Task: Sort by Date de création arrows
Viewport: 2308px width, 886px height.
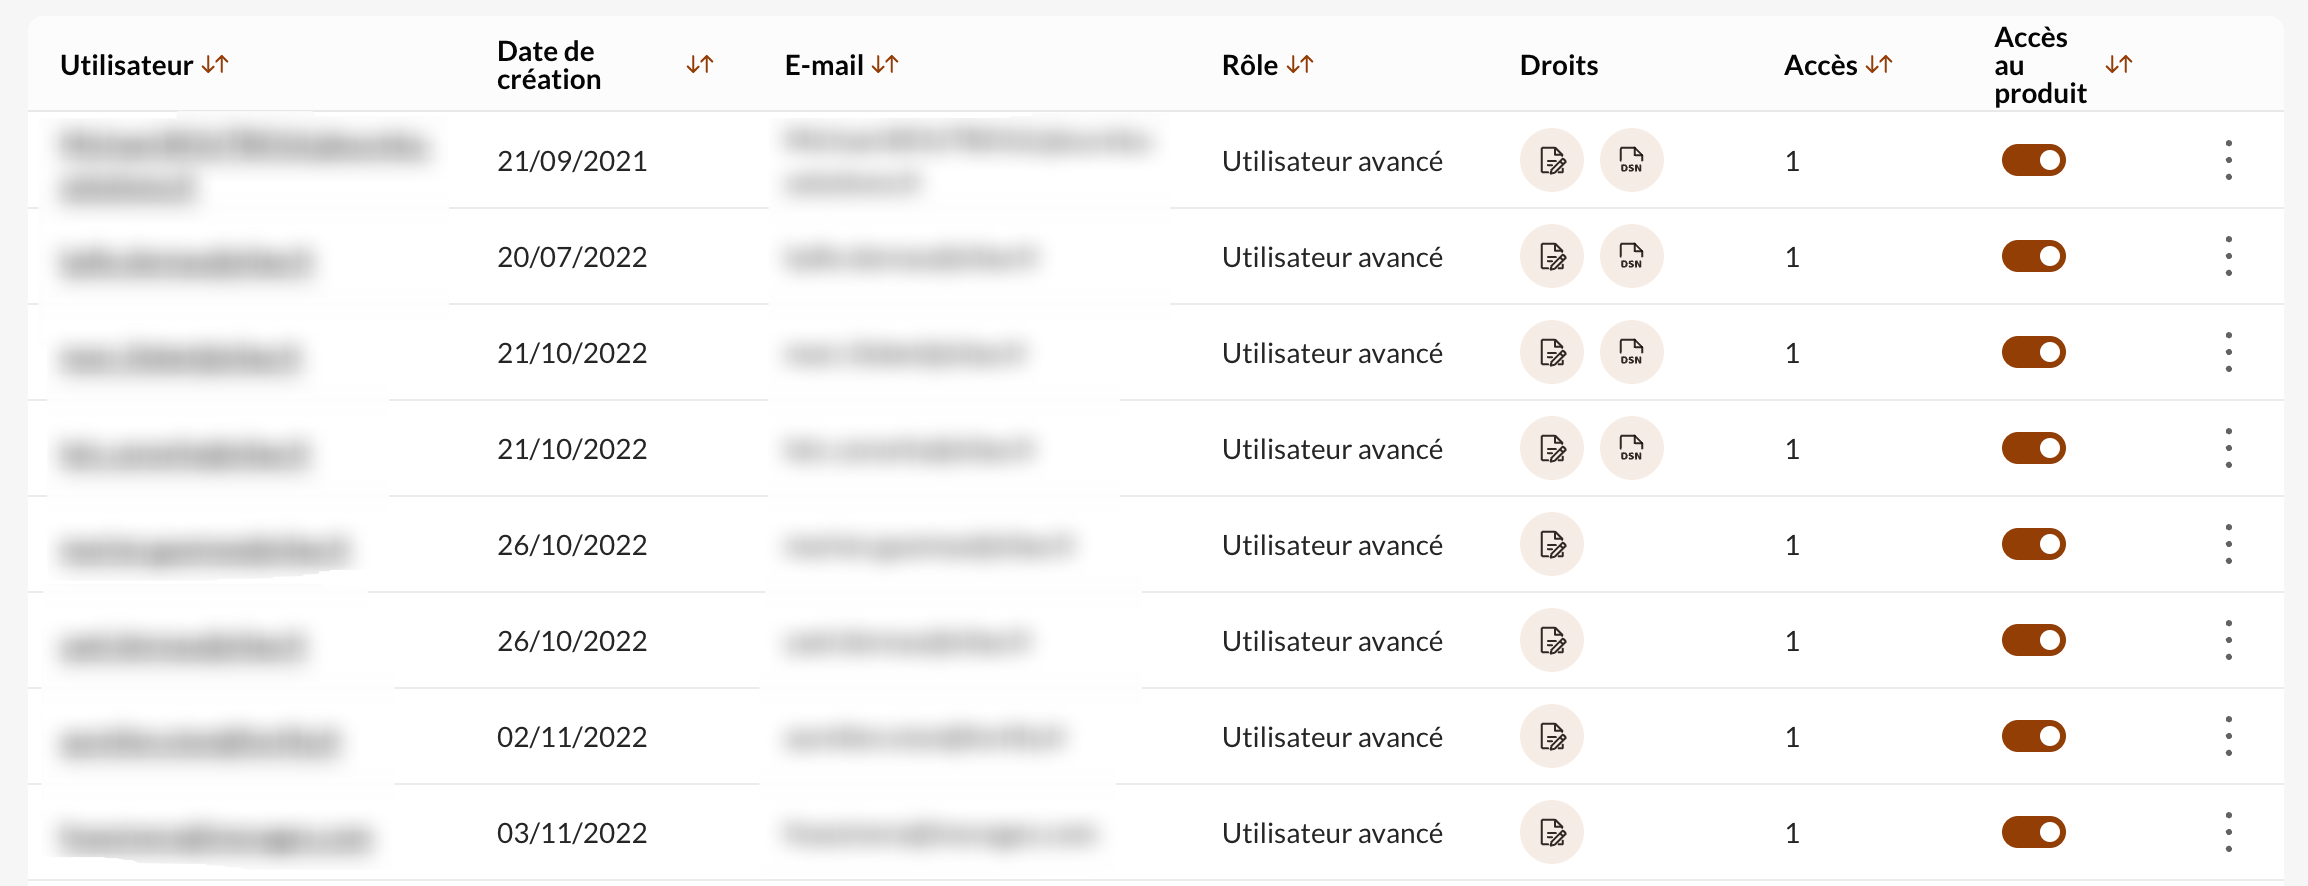Action: (700, 65)
